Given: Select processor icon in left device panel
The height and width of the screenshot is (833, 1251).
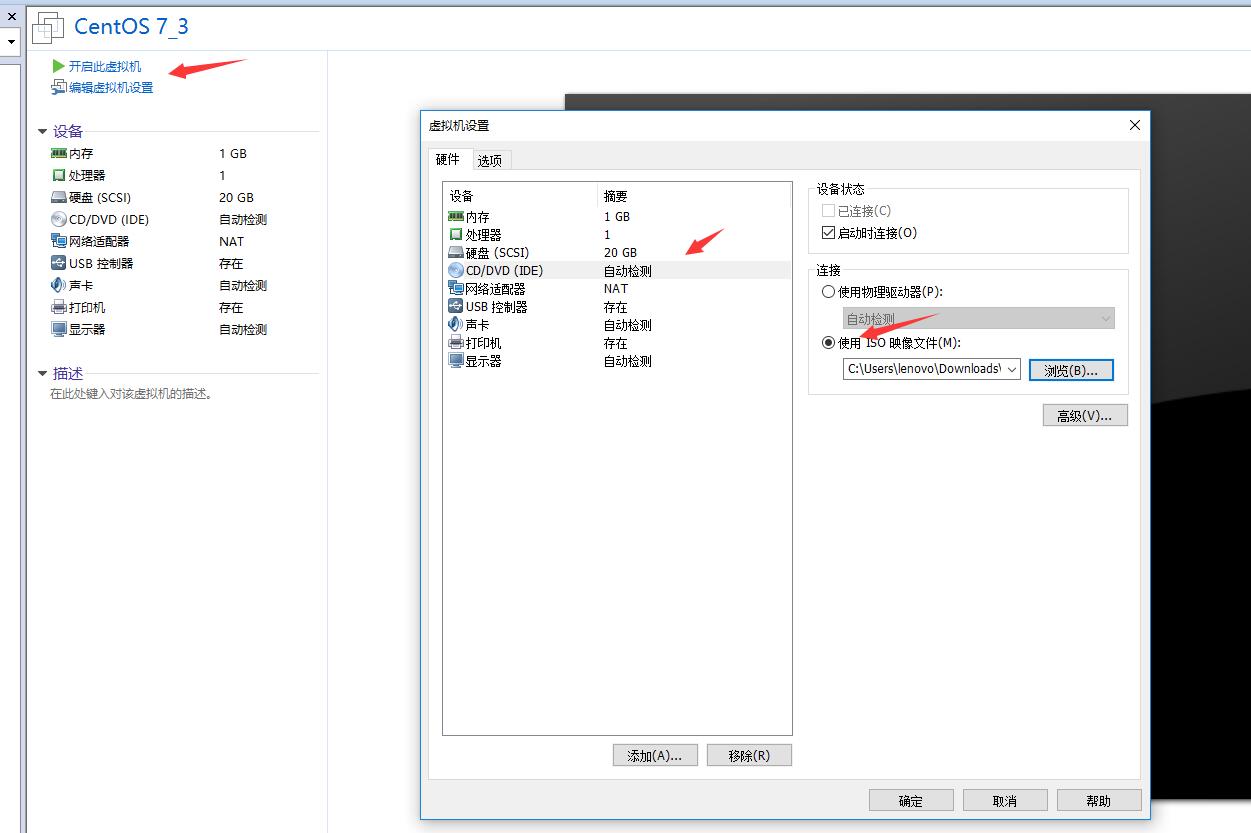Looking at the screenshot, I should tap(59, 175).
